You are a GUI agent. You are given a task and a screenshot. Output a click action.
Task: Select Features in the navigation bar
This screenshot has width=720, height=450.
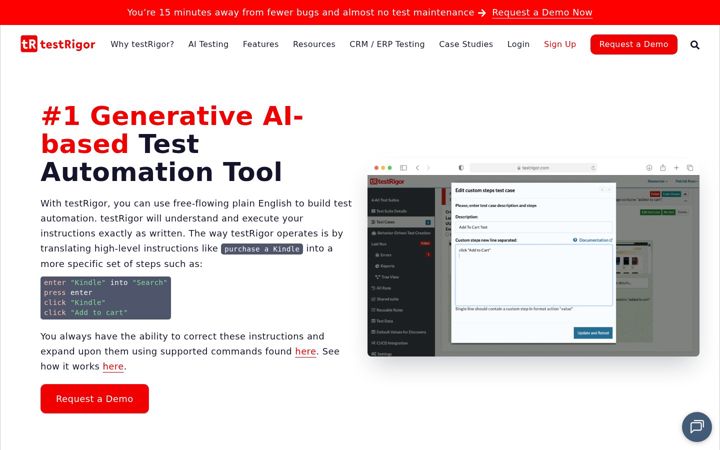tap(260, 44)
